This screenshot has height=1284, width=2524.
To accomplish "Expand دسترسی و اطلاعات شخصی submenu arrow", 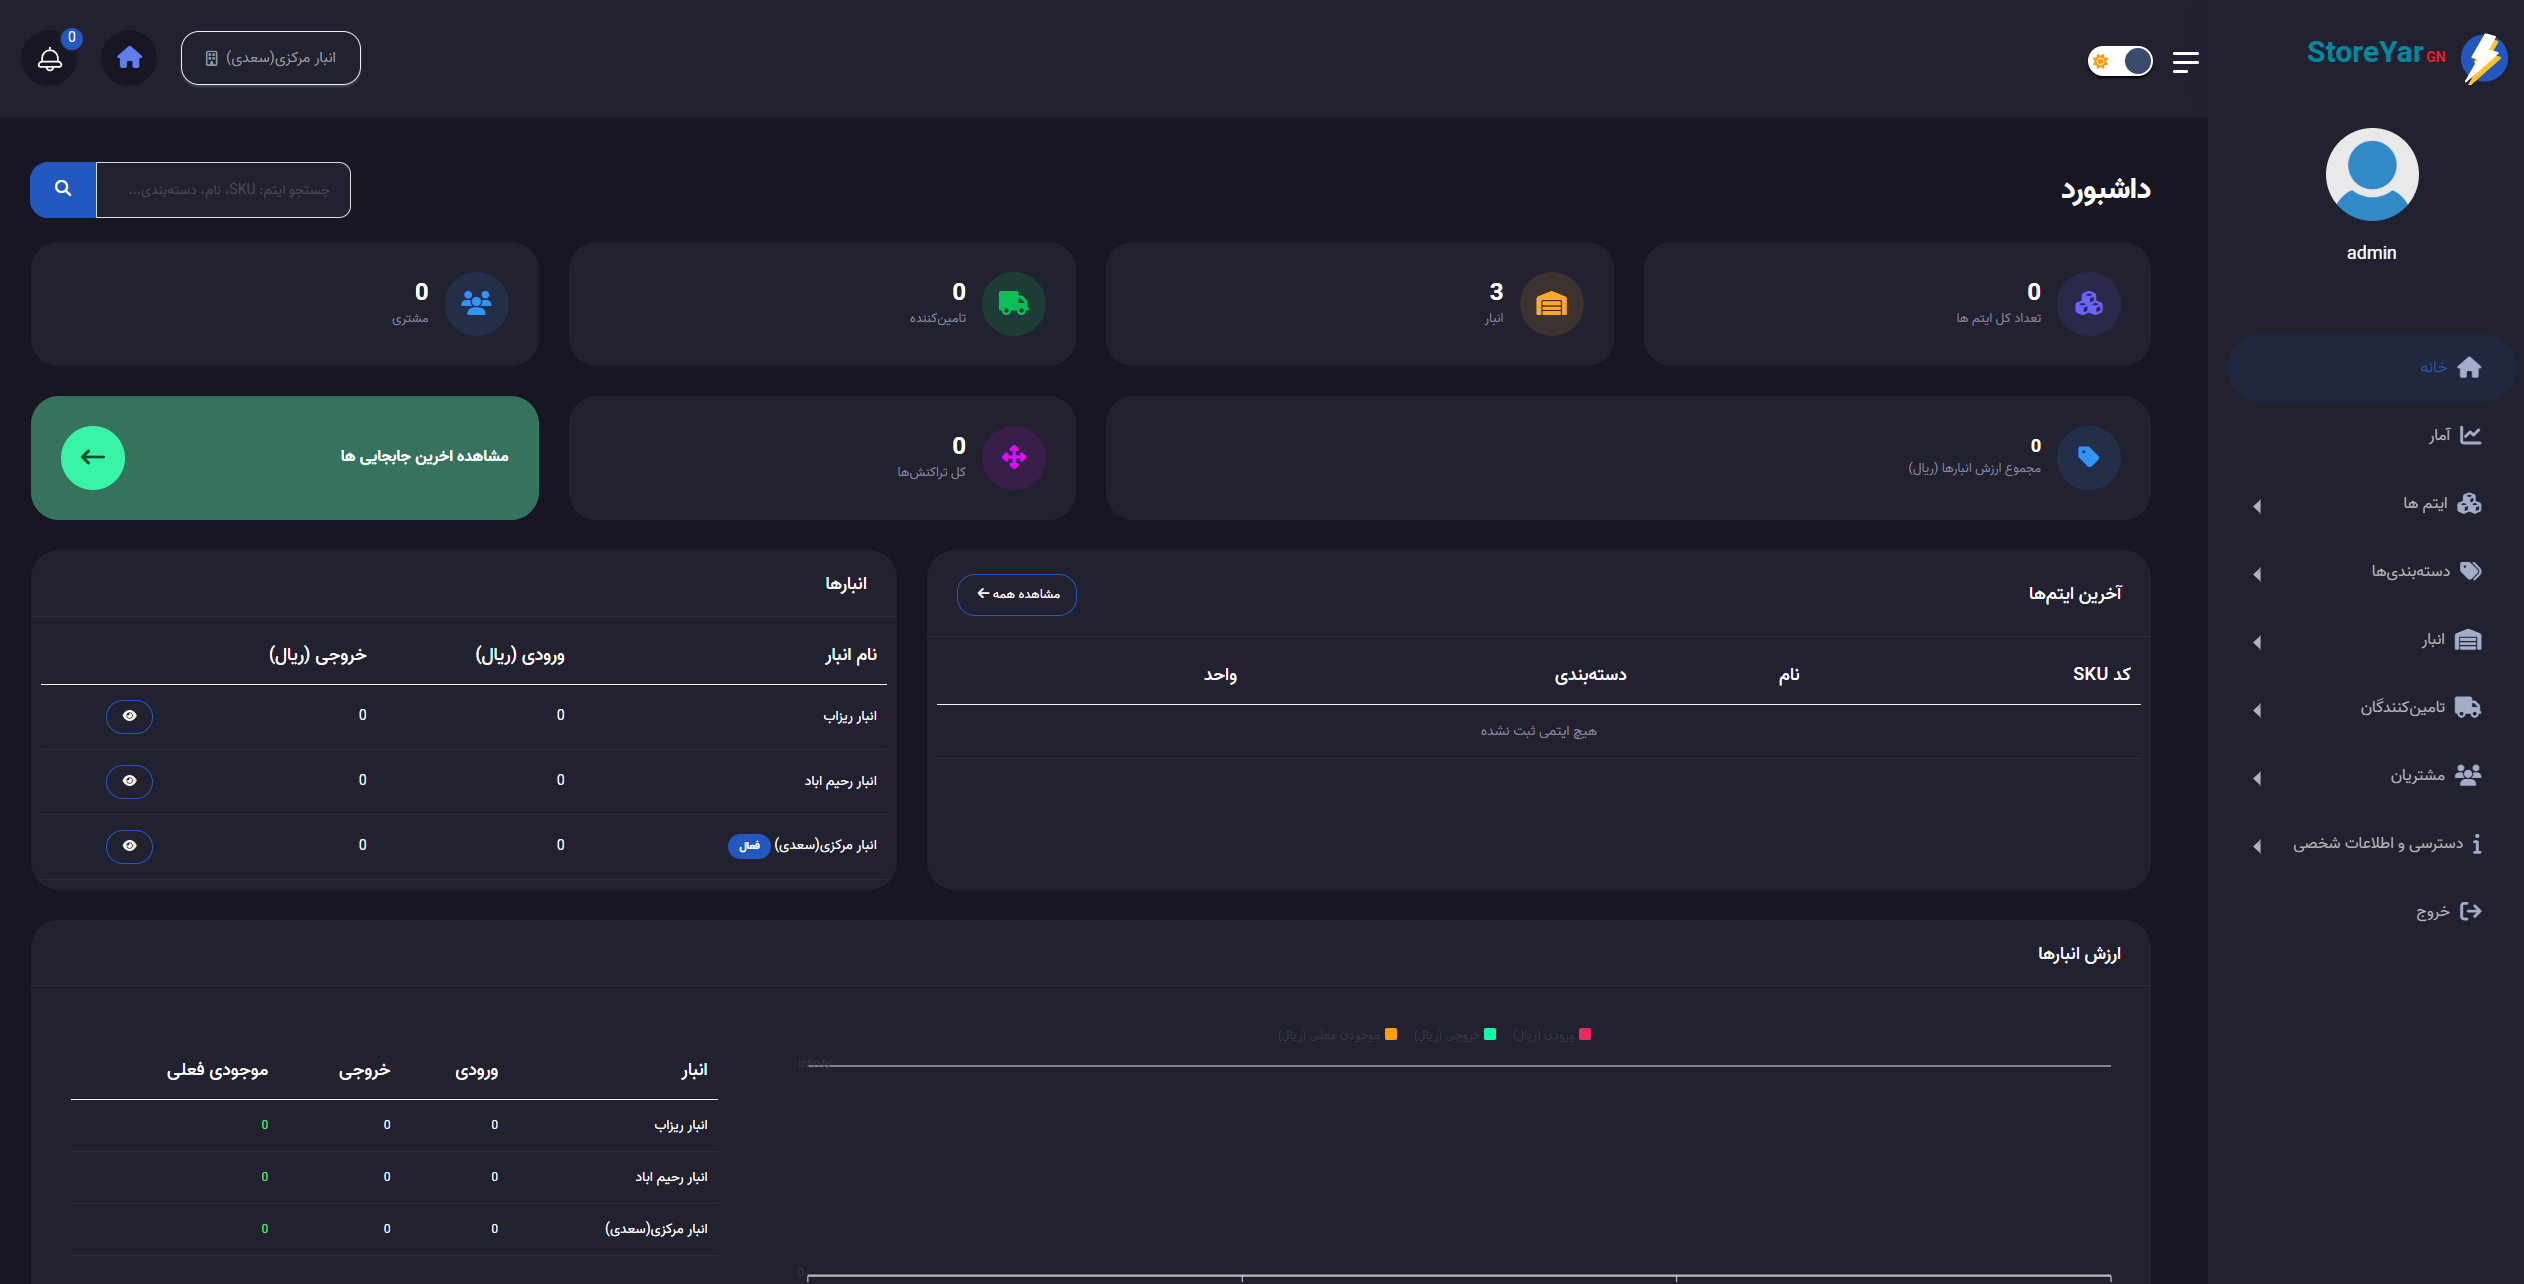I will pyautogui.click(x=2257, y=846).
